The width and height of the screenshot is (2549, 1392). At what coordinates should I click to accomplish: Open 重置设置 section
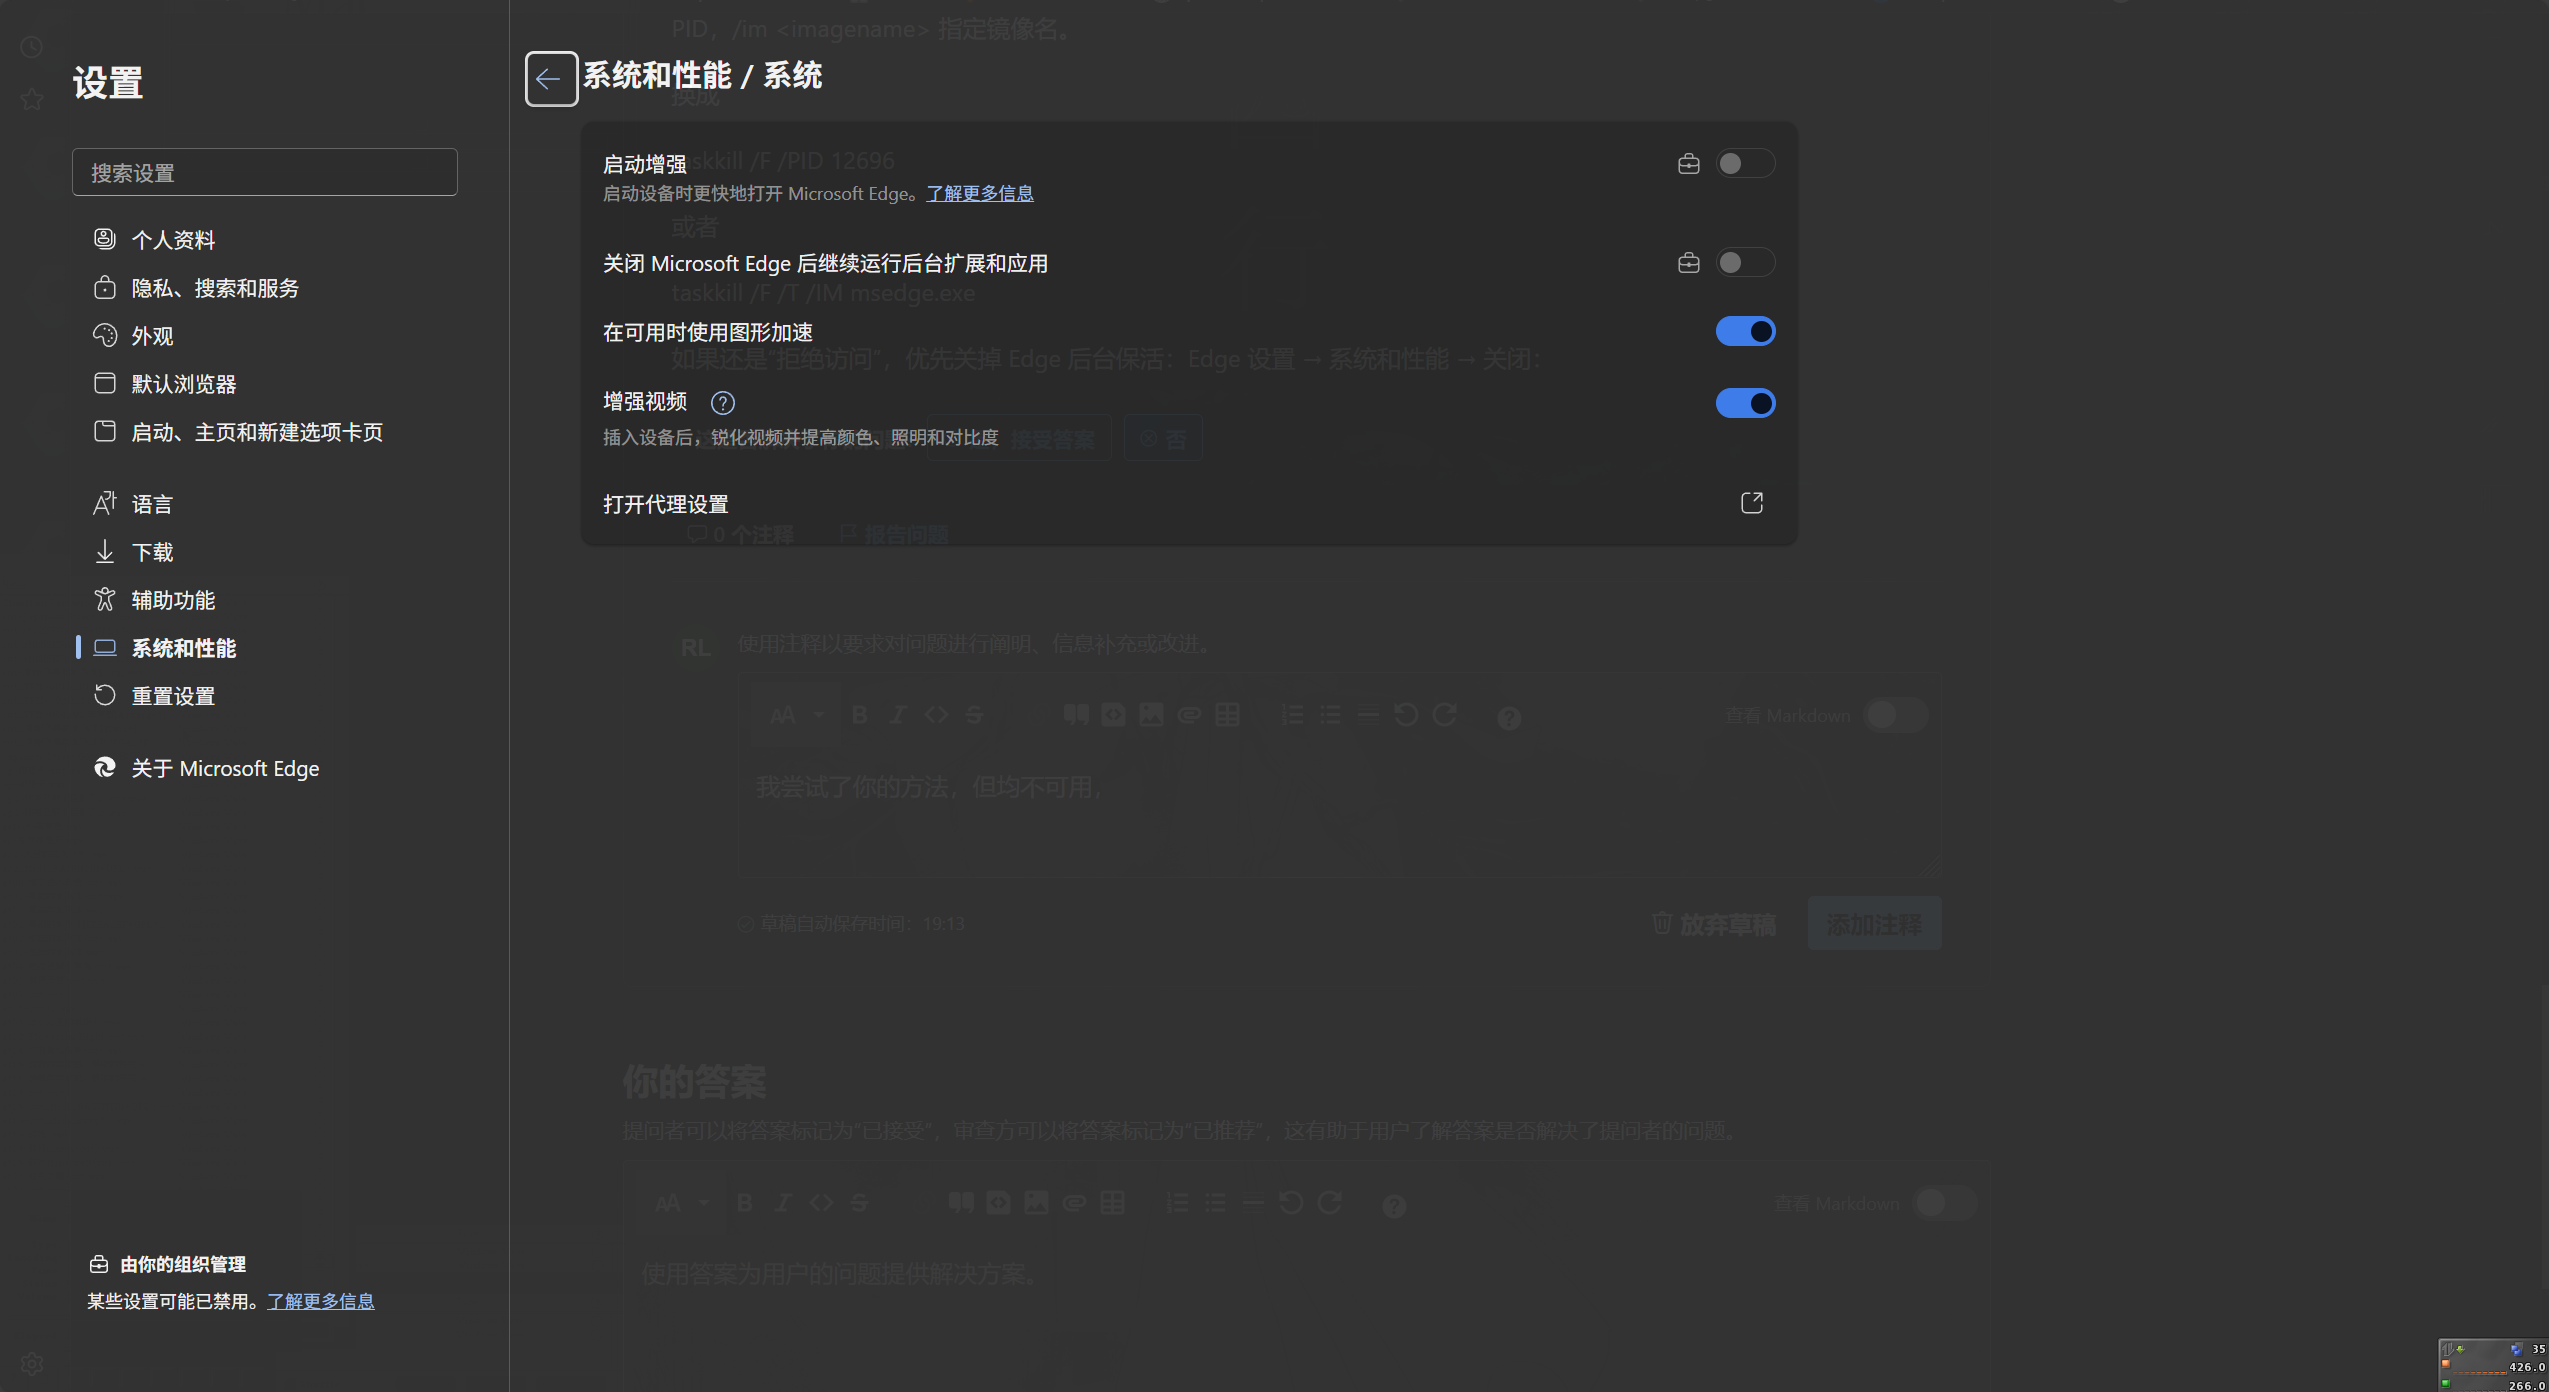[x=173, y=696]
